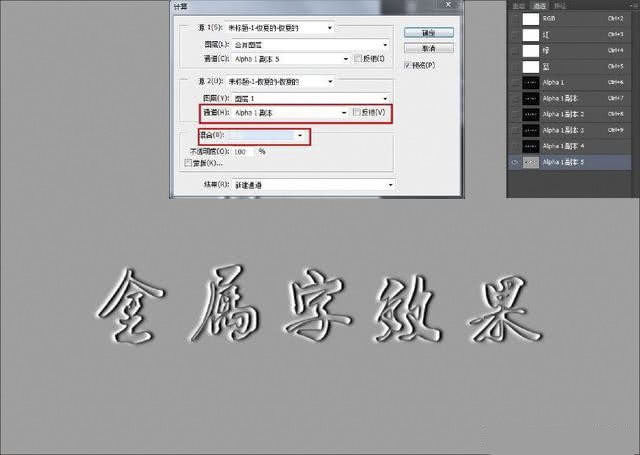Open Source 1 Channel dropdown showing Alpha 1 副本 5
The image size is (640, 455).
pos(291,59)
